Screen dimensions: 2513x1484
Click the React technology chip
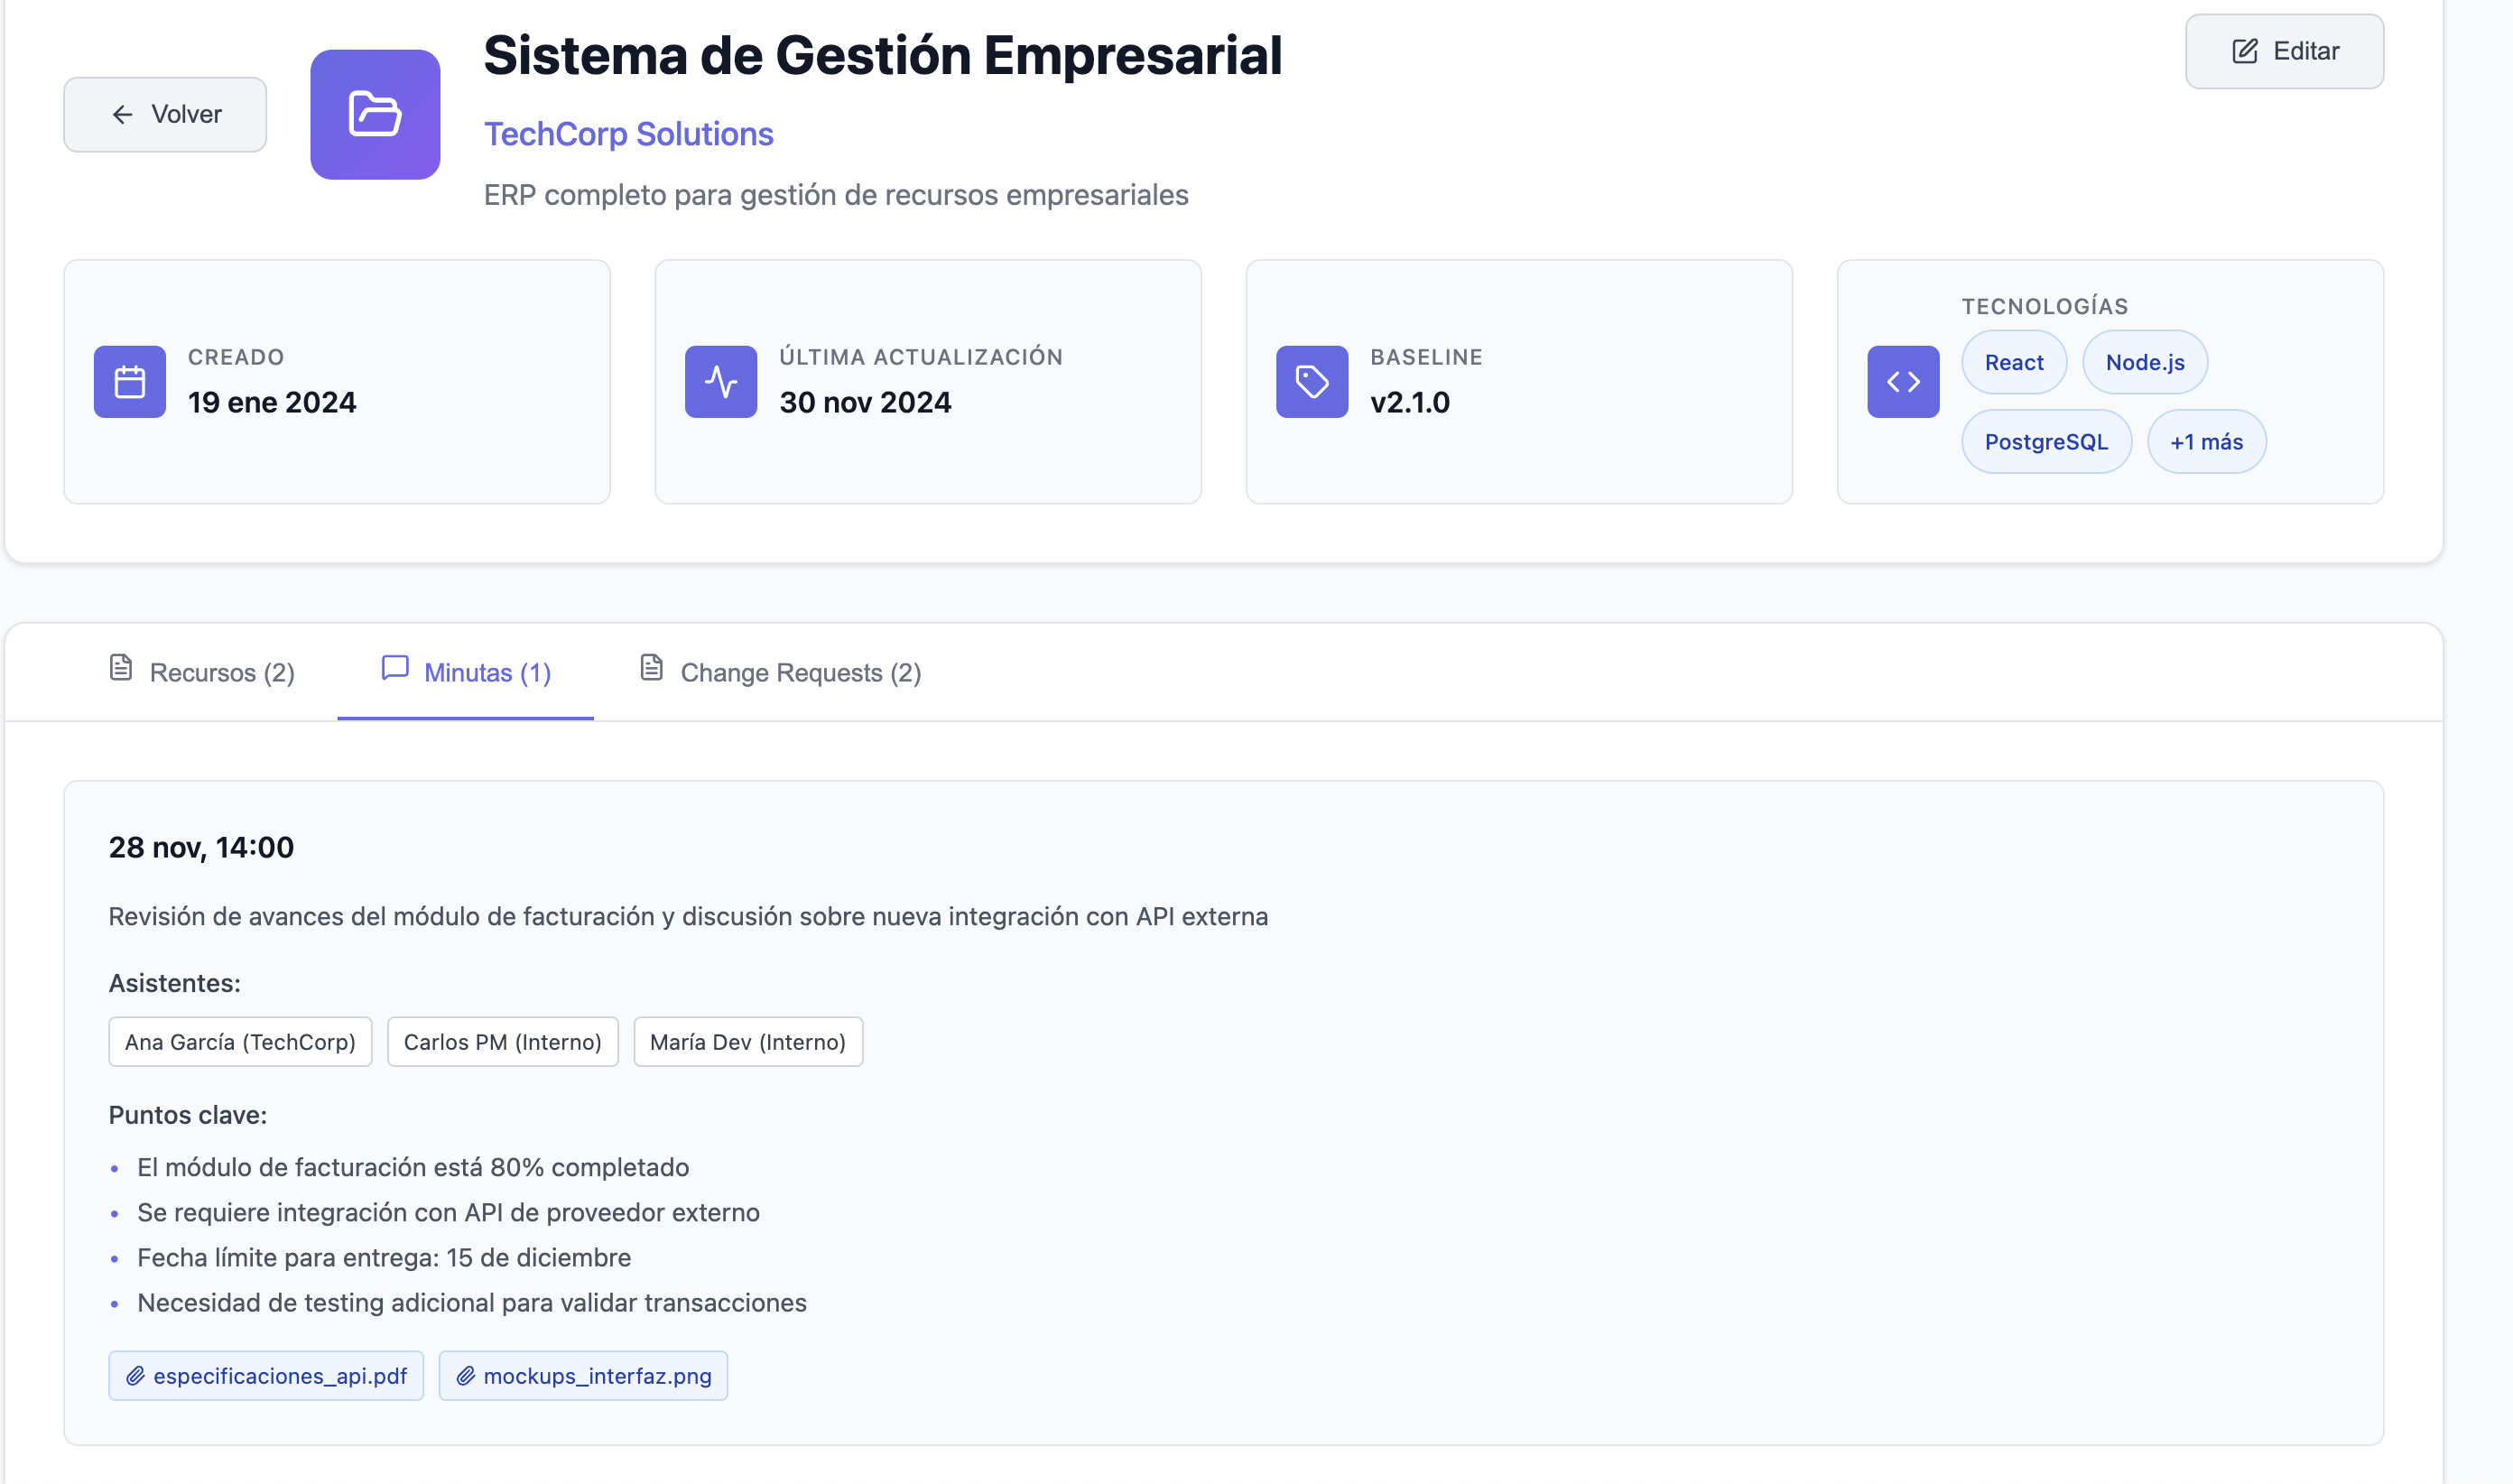[x=2013, y=362]
